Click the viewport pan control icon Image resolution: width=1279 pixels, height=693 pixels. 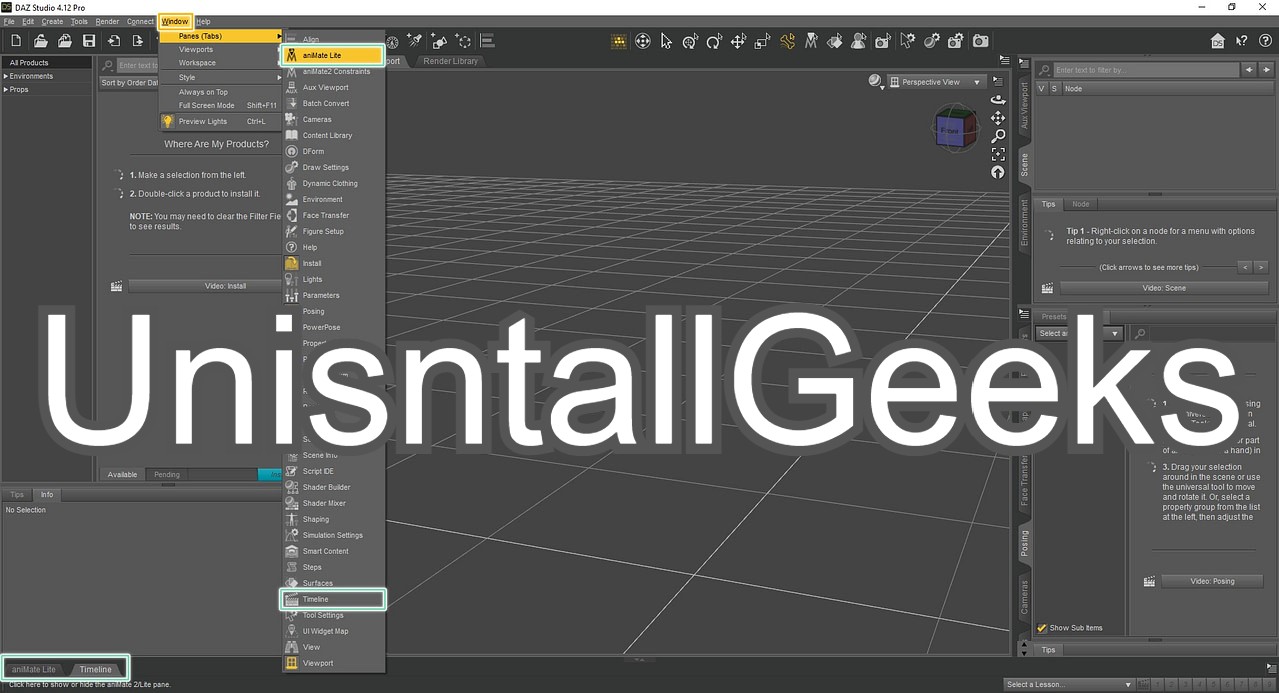tap(998, 118)
